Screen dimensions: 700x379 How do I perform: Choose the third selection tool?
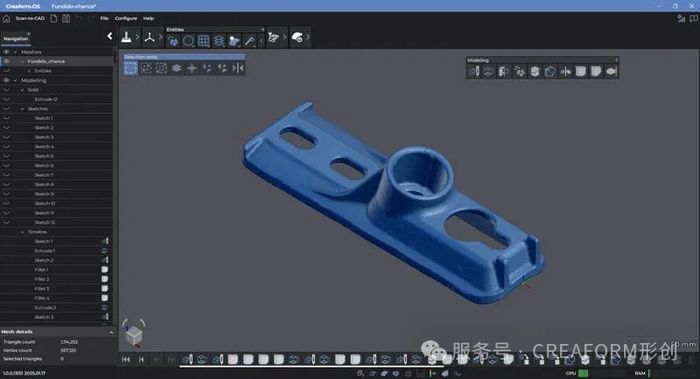161,68
